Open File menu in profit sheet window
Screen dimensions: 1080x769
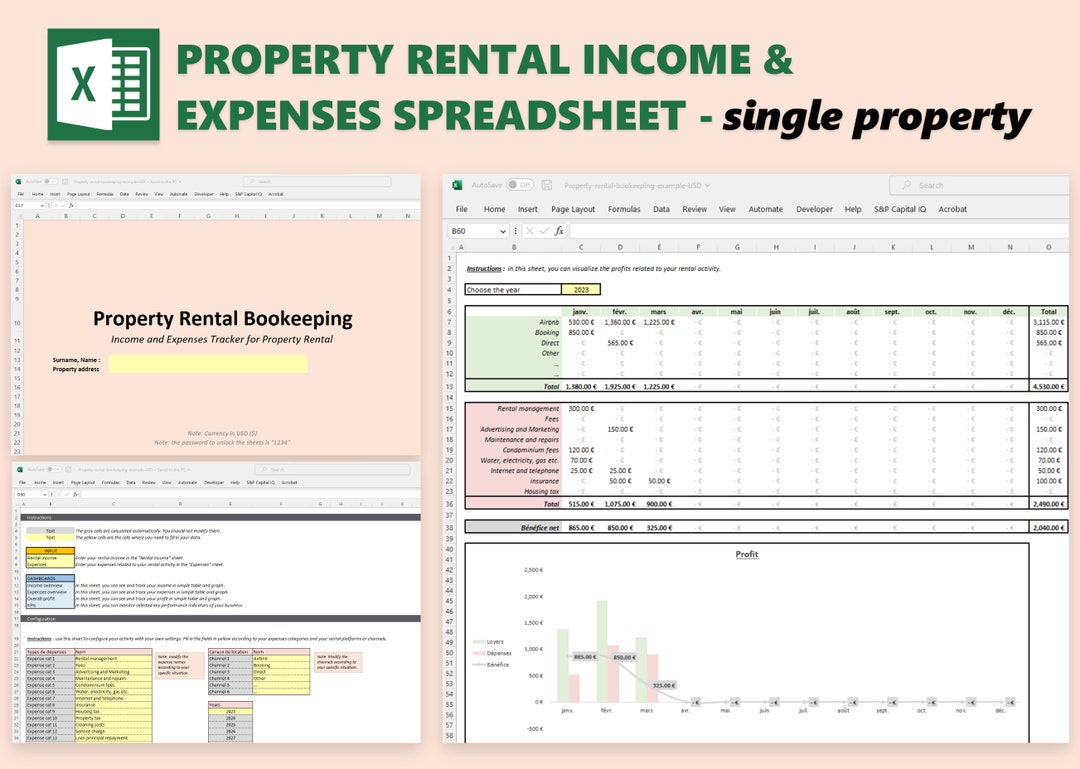click(x=461, y=209)
